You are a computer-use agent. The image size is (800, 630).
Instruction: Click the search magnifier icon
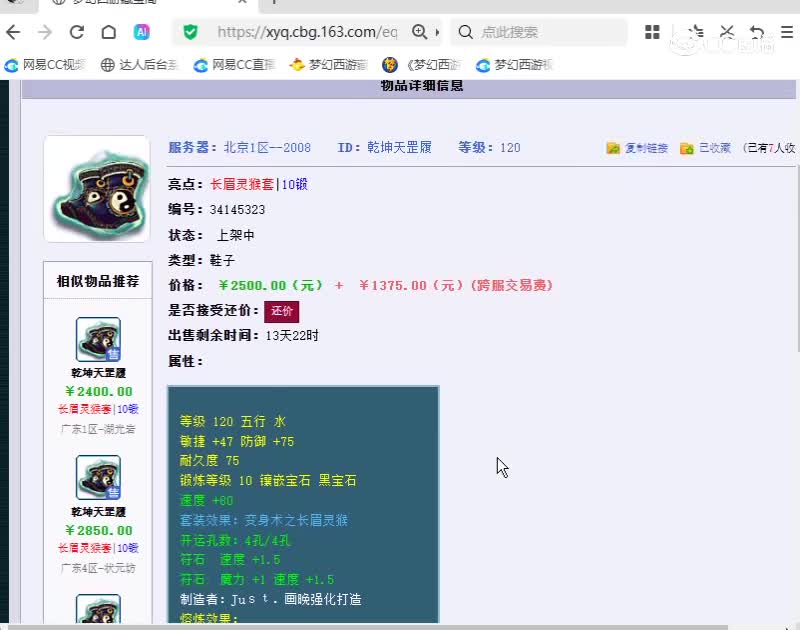(465, 33)
